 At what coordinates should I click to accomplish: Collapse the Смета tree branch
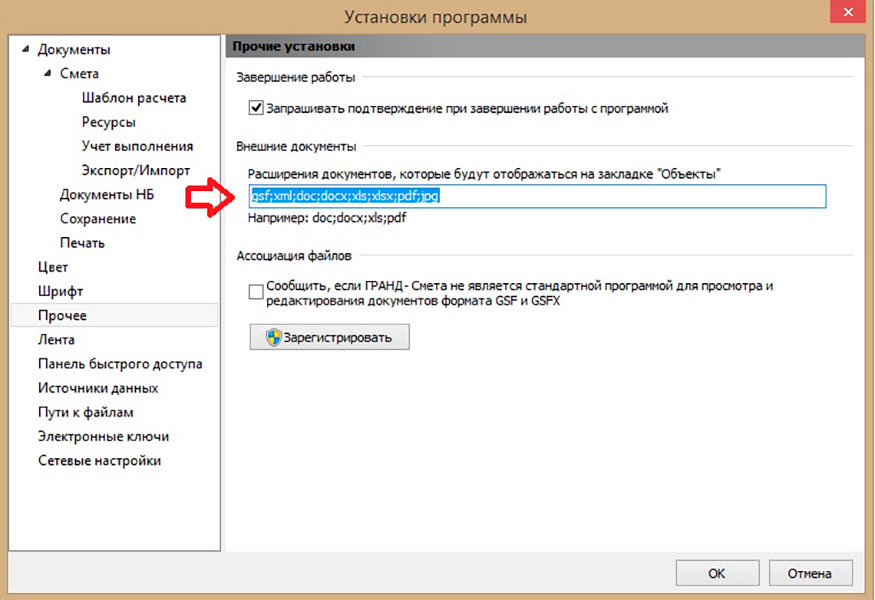(48, 74)
